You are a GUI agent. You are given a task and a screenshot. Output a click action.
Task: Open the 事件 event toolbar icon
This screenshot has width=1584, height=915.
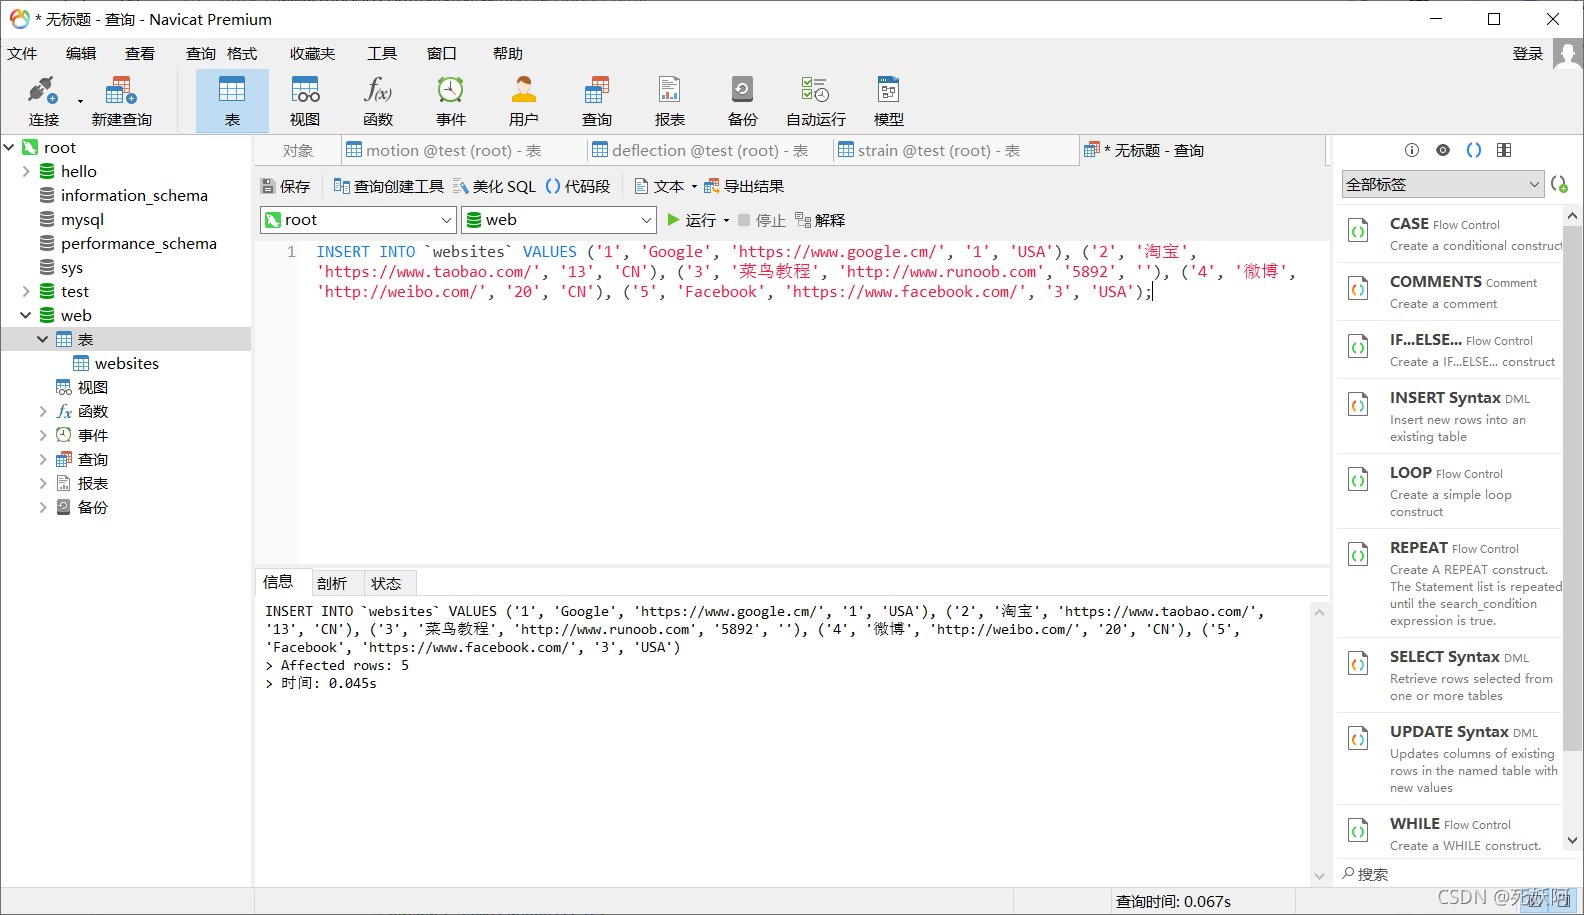[451, 101]
